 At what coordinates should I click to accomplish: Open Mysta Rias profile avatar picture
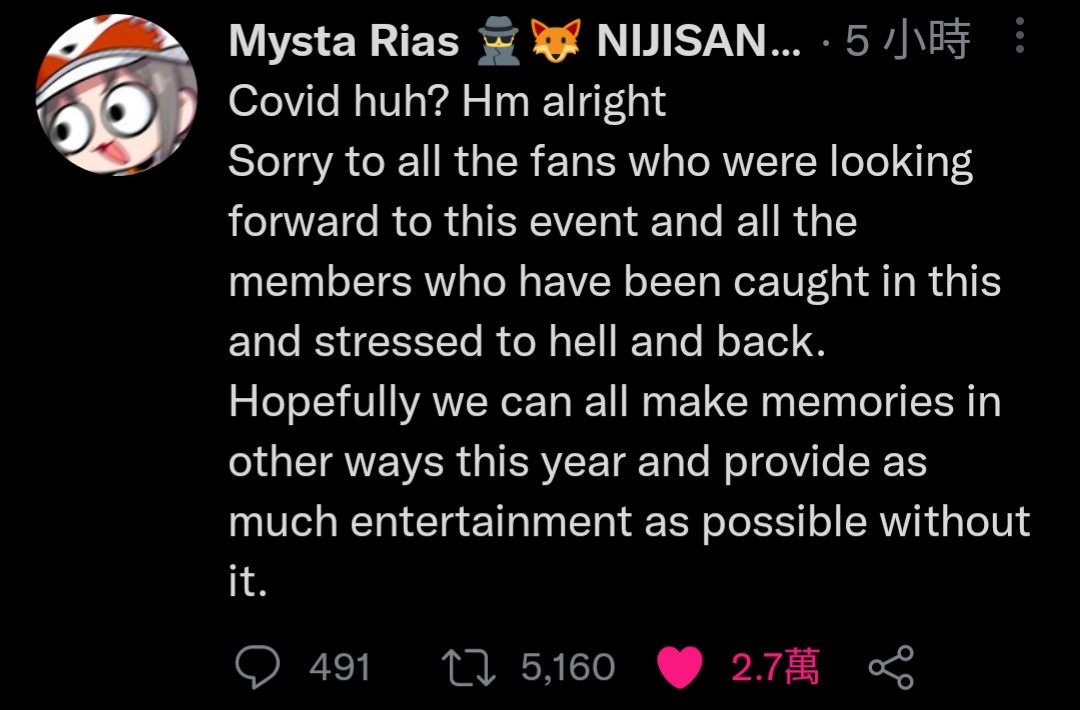[x=116, y=94]
